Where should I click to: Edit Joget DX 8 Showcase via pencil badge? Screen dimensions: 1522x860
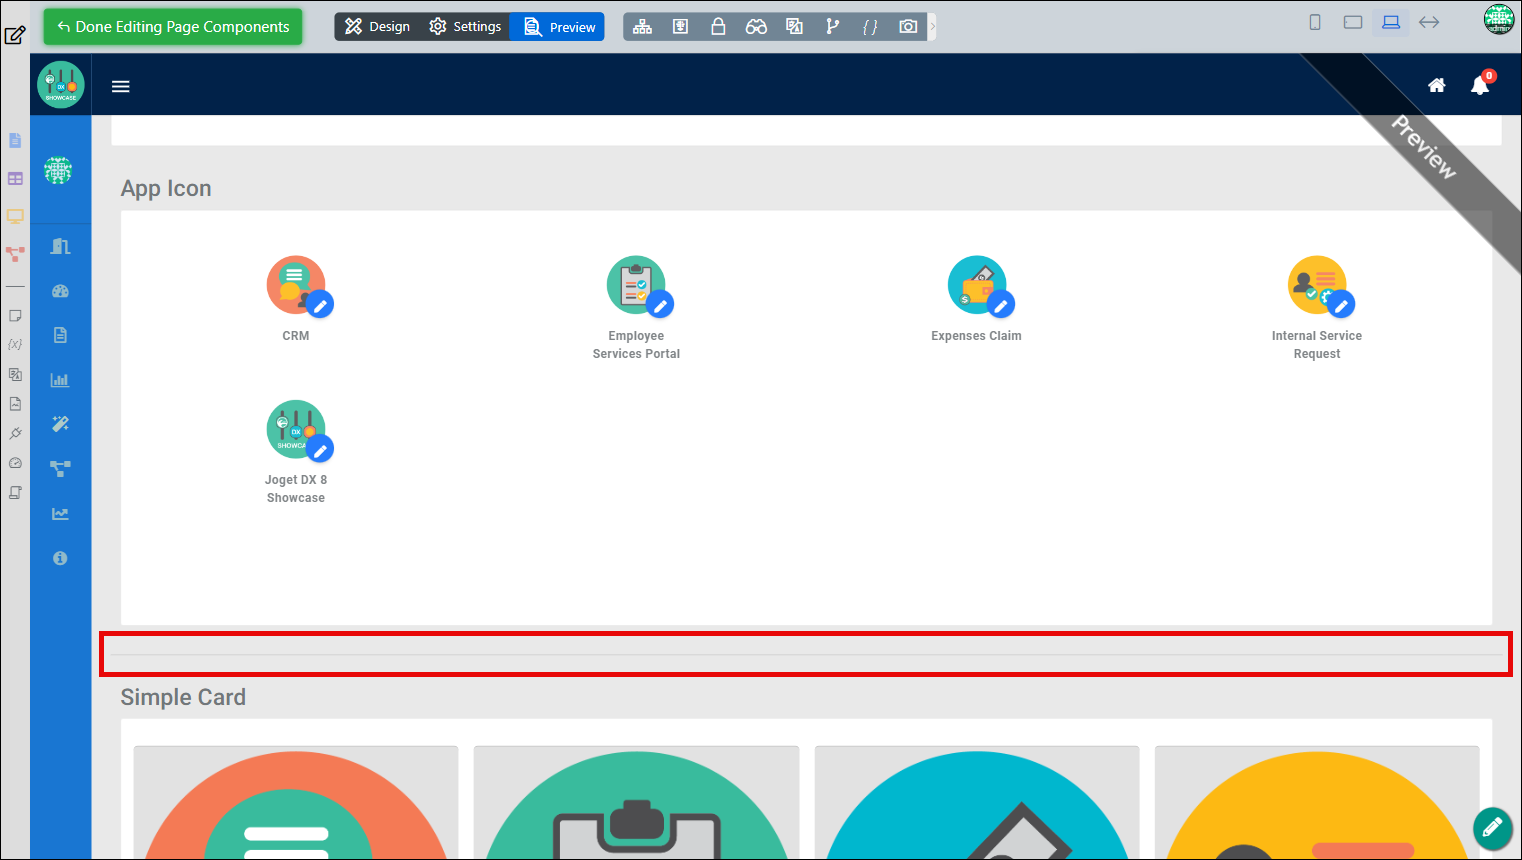pyautogui.click(x=320, y=449)
